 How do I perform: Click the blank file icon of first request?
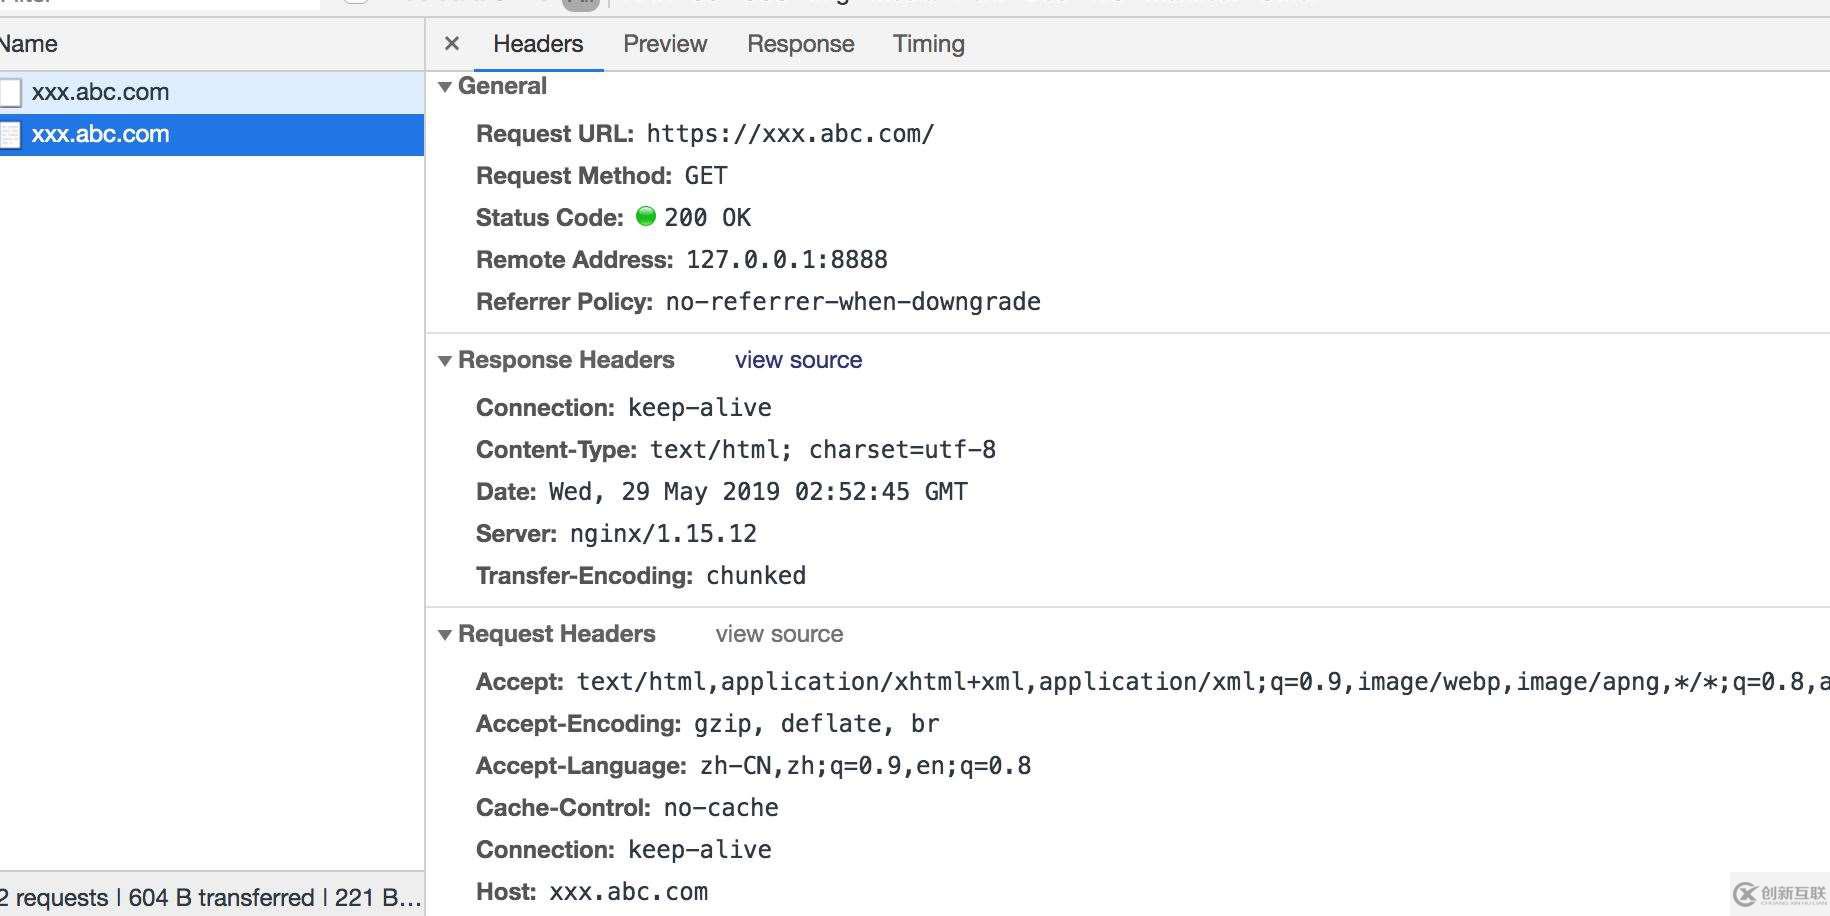coord(10,92)
